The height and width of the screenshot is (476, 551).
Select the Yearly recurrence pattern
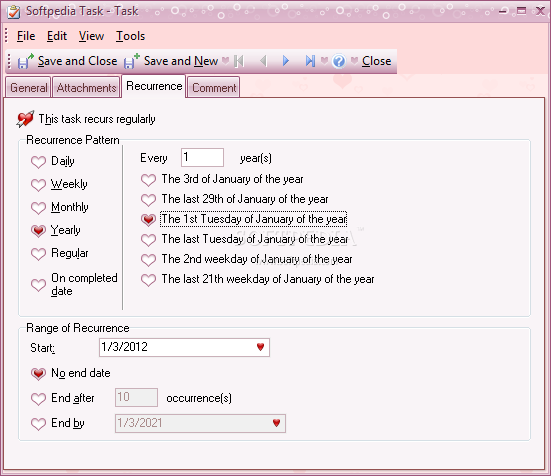coord(38,231)
